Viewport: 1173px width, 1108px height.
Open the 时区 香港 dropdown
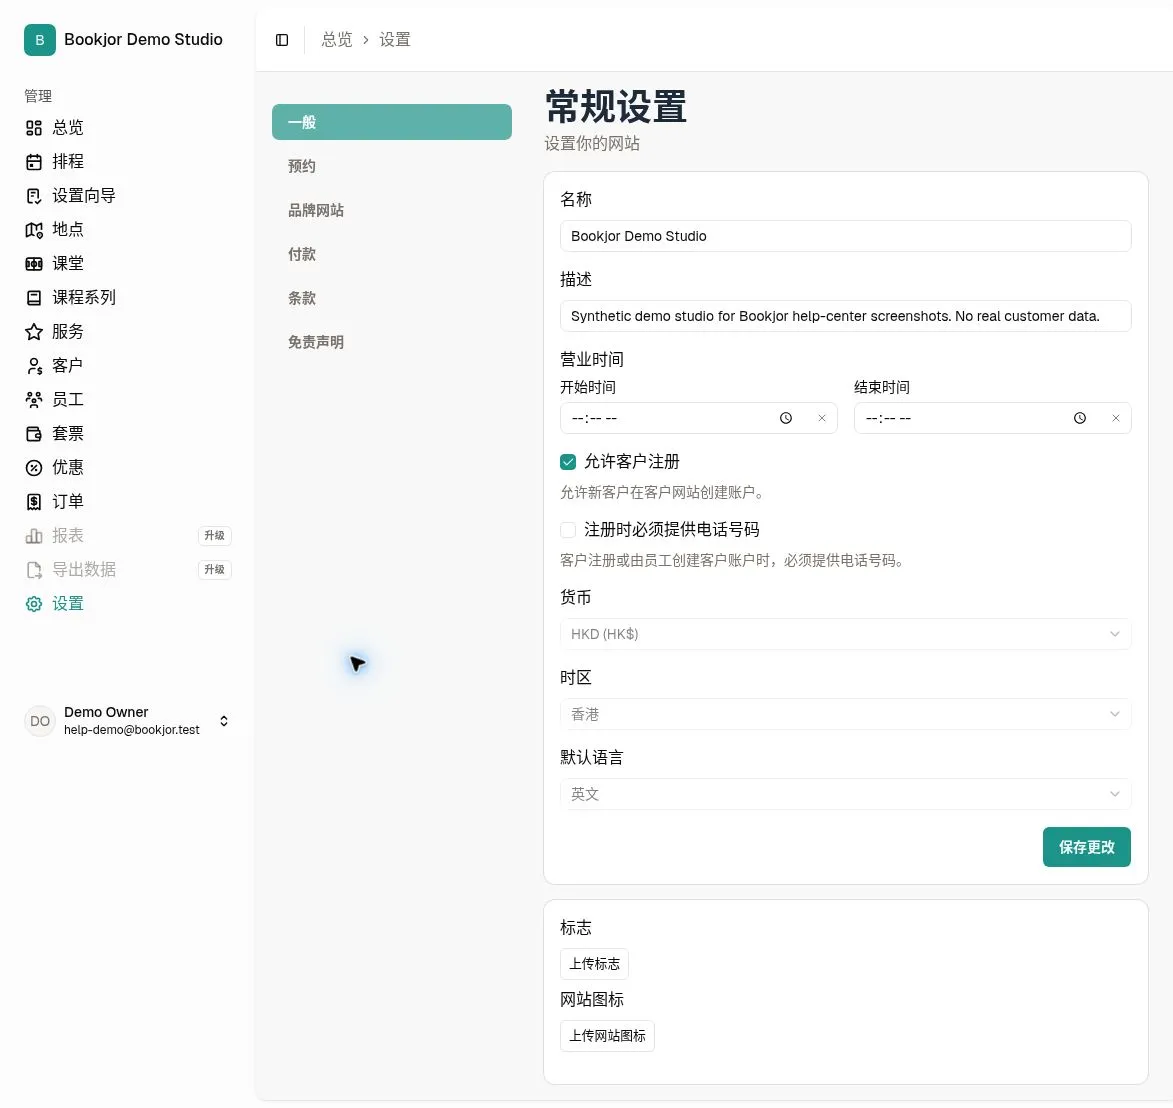click(845, 714)
